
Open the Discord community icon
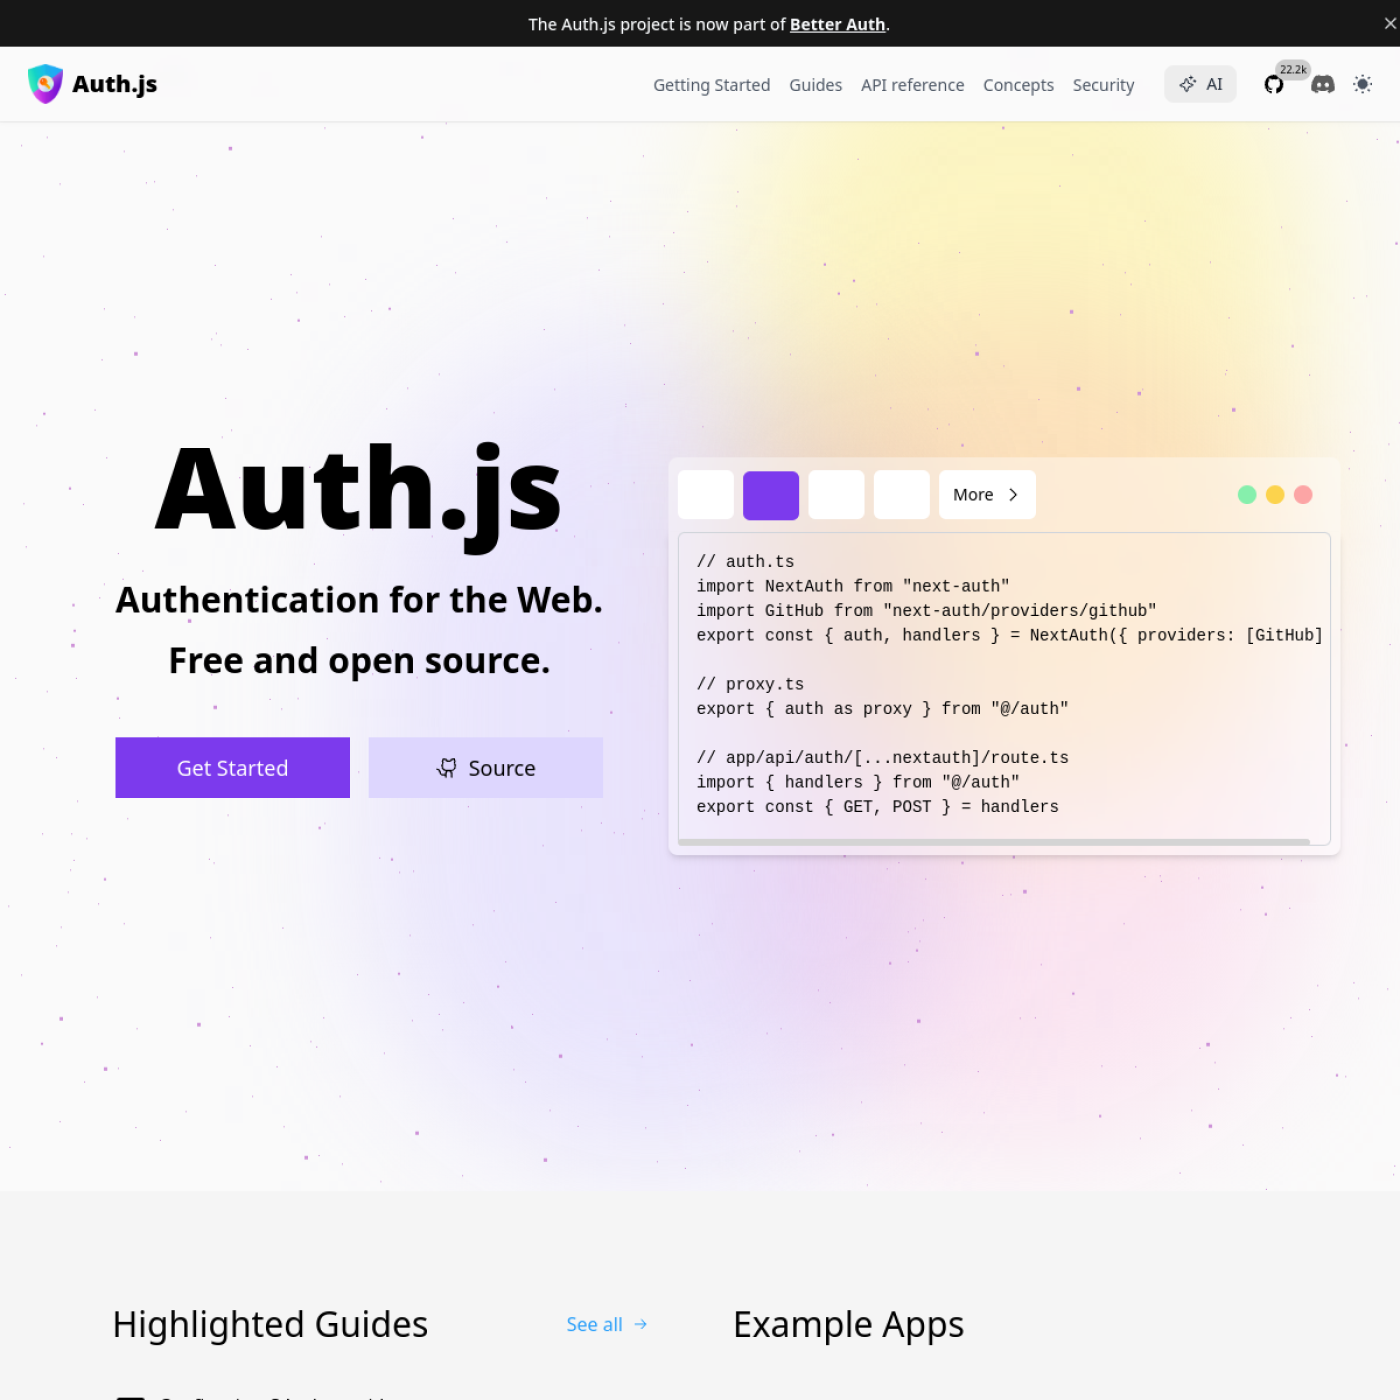tap(1322, 84)
